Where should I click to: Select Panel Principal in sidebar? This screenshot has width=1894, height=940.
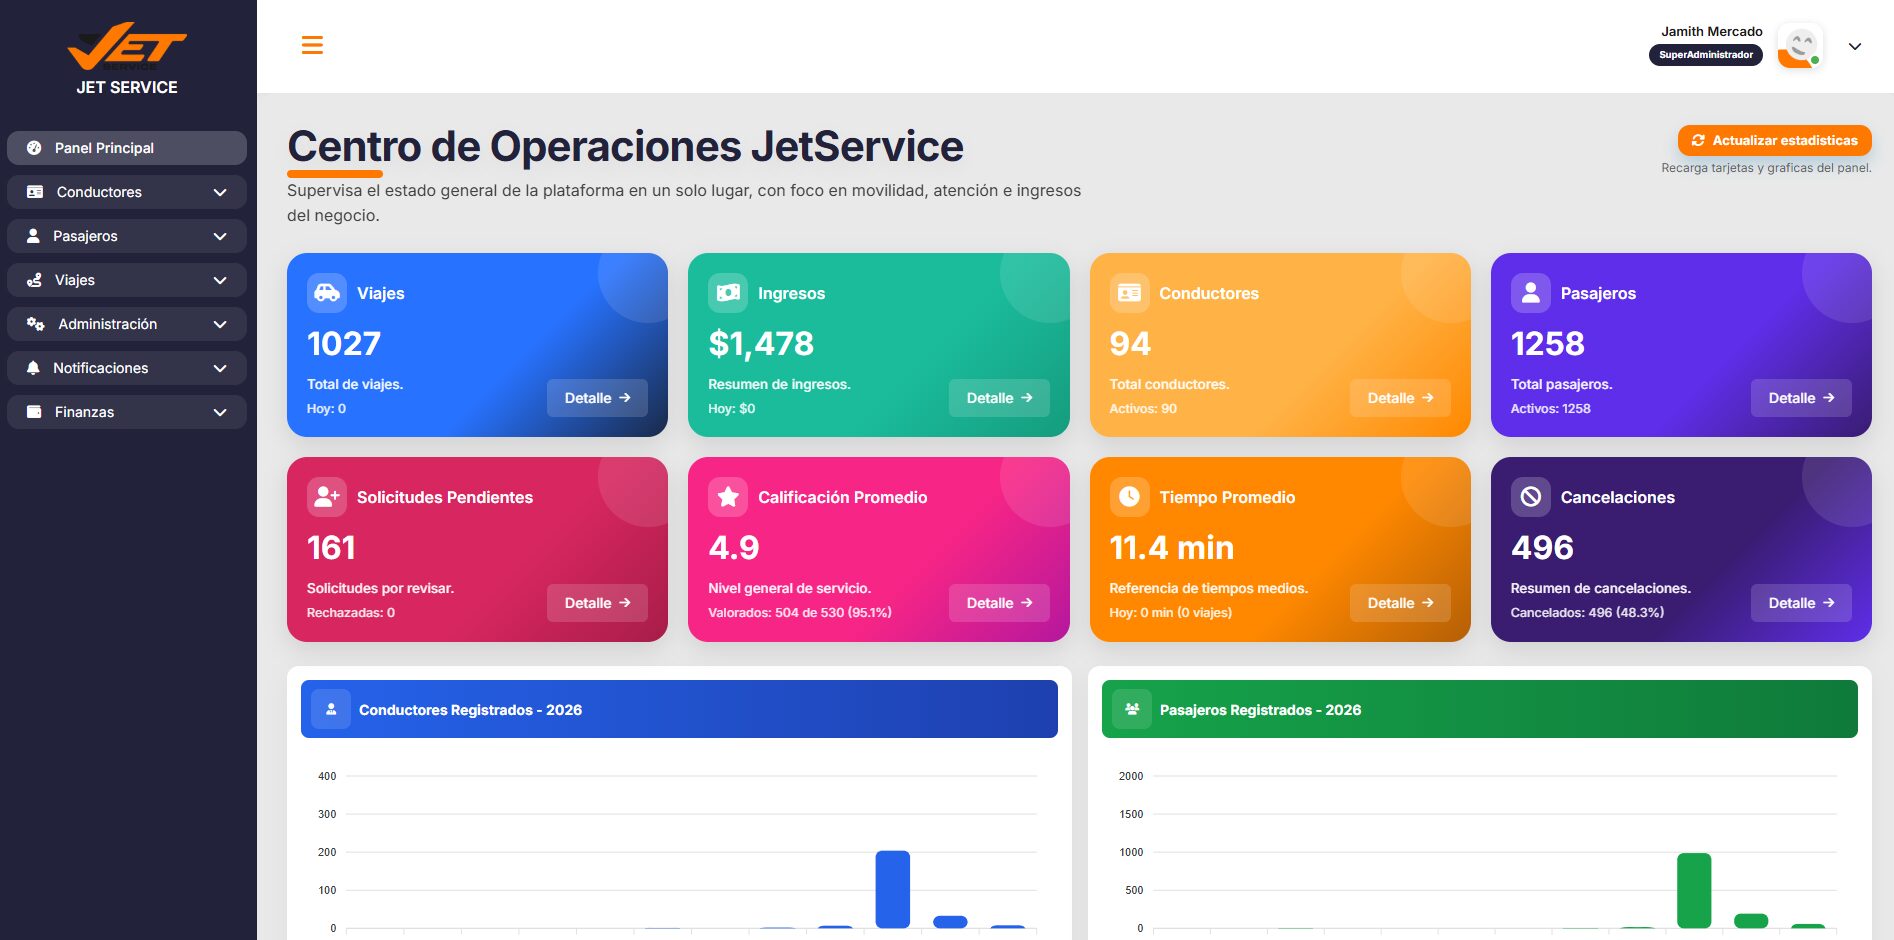(127, 148)
